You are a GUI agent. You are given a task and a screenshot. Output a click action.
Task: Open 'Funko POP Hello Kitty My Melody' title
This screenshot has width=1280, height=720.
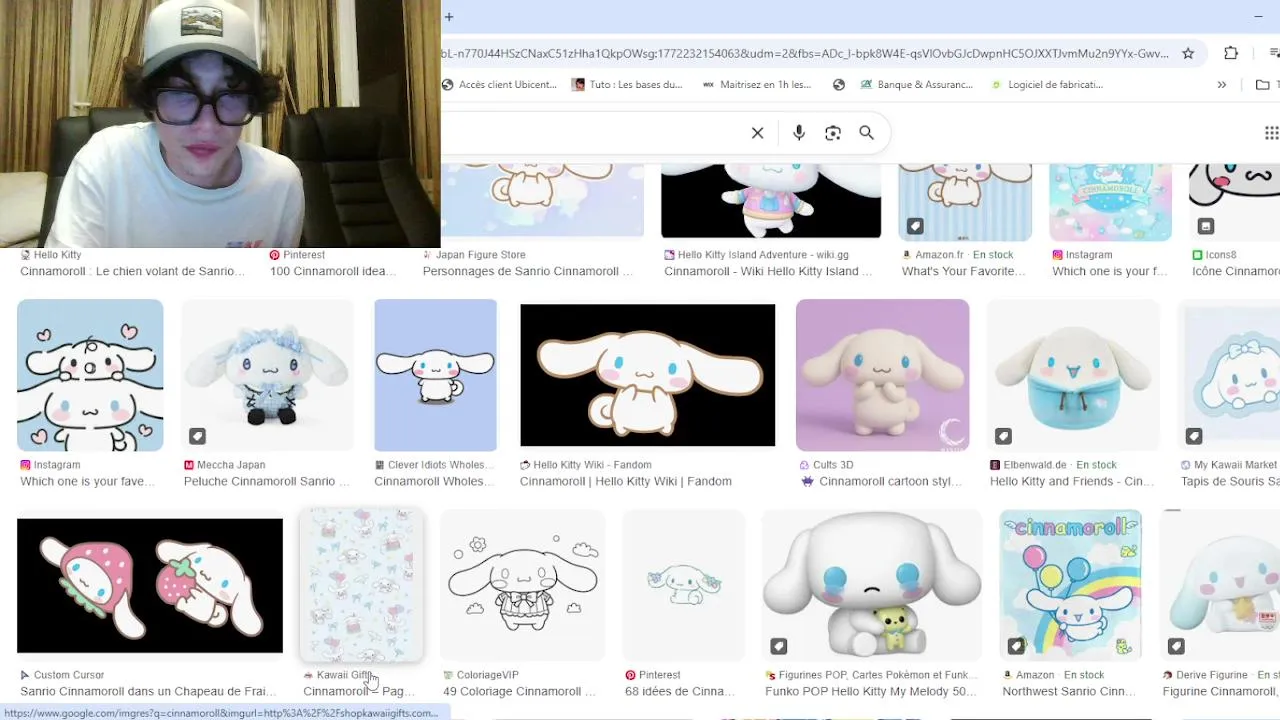[x=871, y=691]
